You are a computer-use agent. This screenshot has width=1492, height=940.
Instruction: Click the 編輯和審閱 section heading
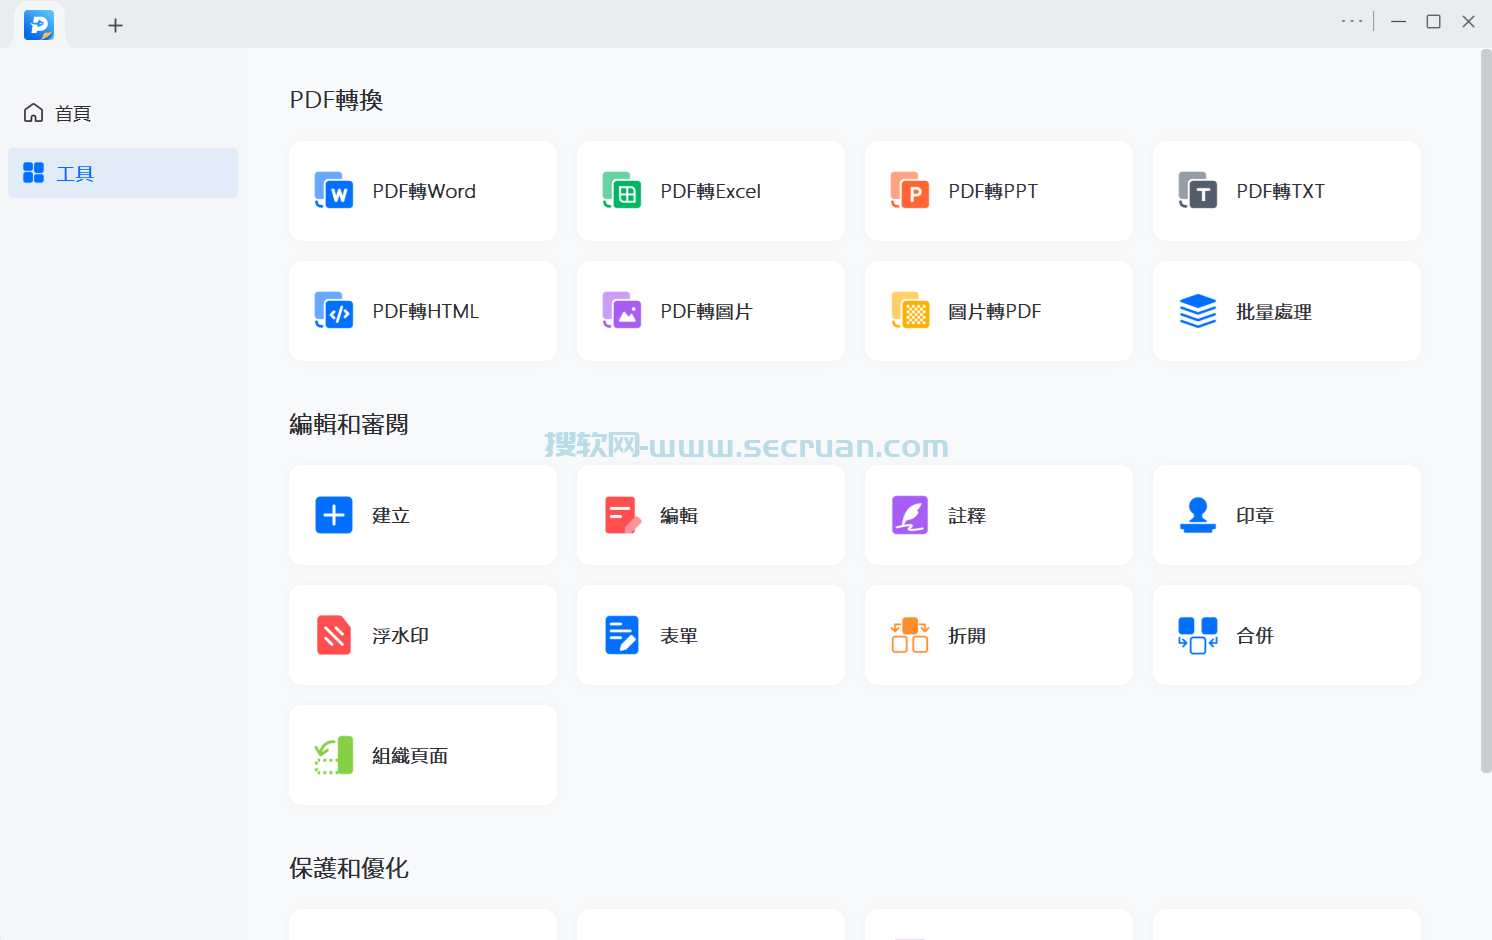pyautogui.click(x=349, y=424)
